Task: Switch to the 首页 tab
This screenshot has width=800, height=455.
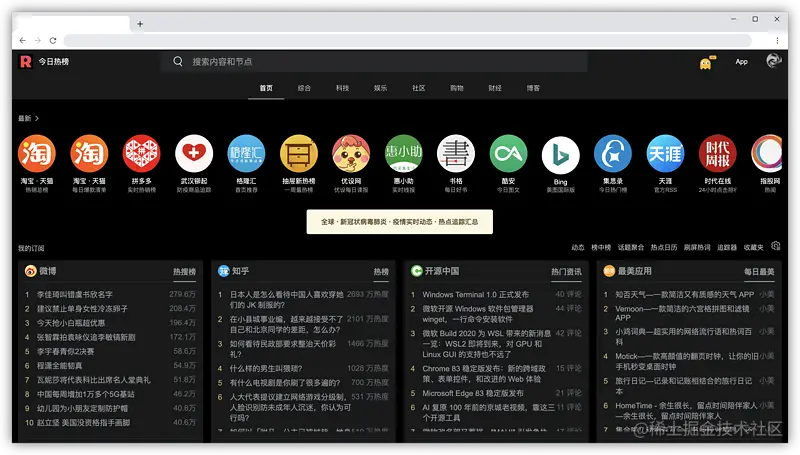Action: [x=266, y=88]
